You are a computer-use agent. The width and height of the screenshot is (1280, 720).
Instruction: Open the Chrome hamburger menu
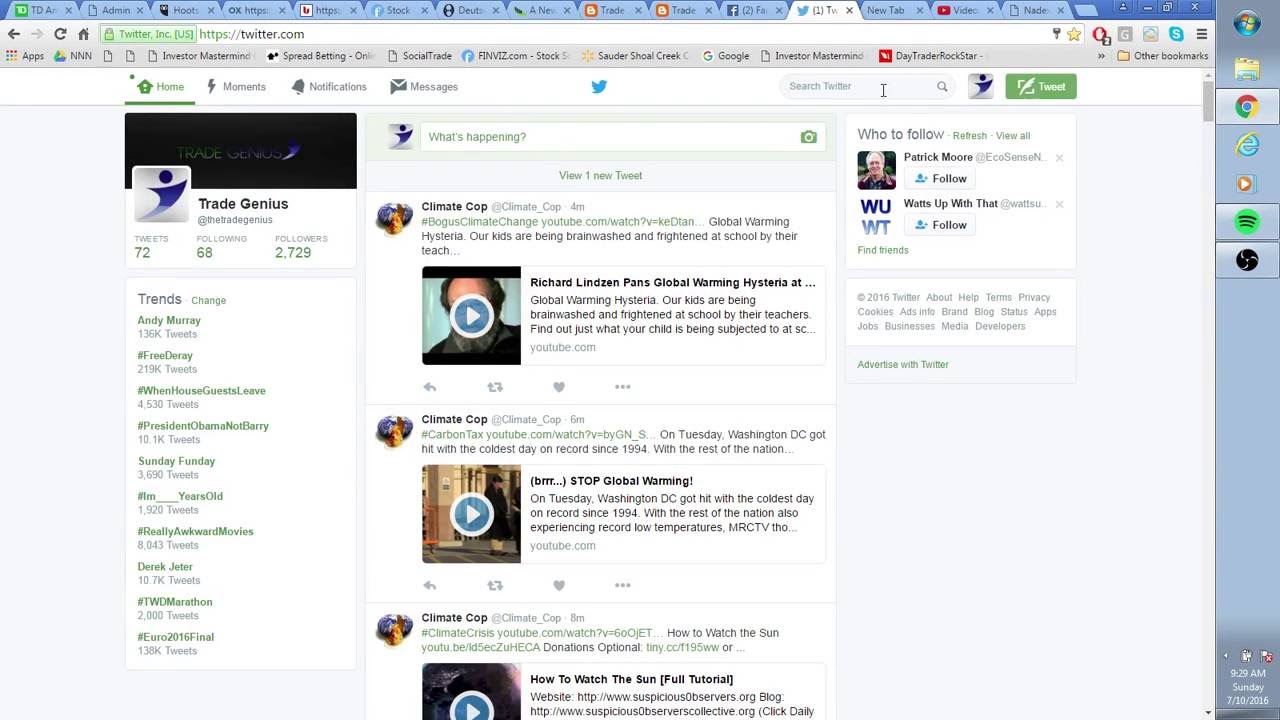[1202, 34]
